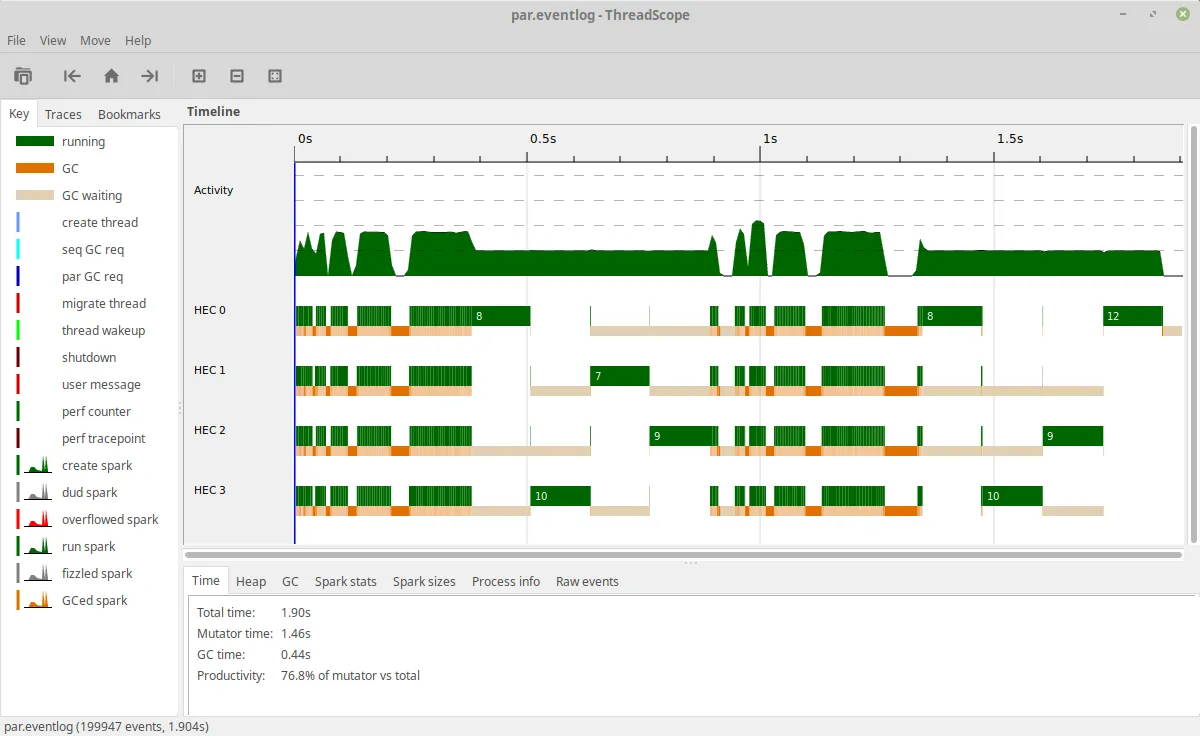1200x736 pixels.
Task: Switch to the Bookmarks tab
Action: pos(129,114)
